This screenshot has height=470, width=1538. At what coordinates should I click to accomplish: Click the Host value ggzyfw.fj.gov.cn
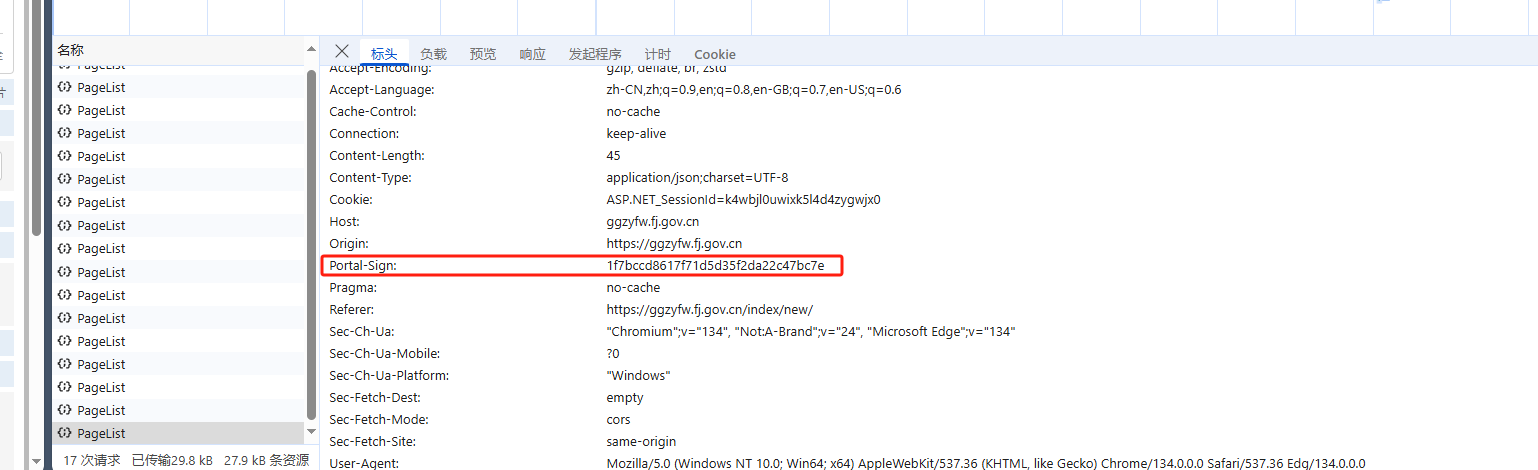653,221
